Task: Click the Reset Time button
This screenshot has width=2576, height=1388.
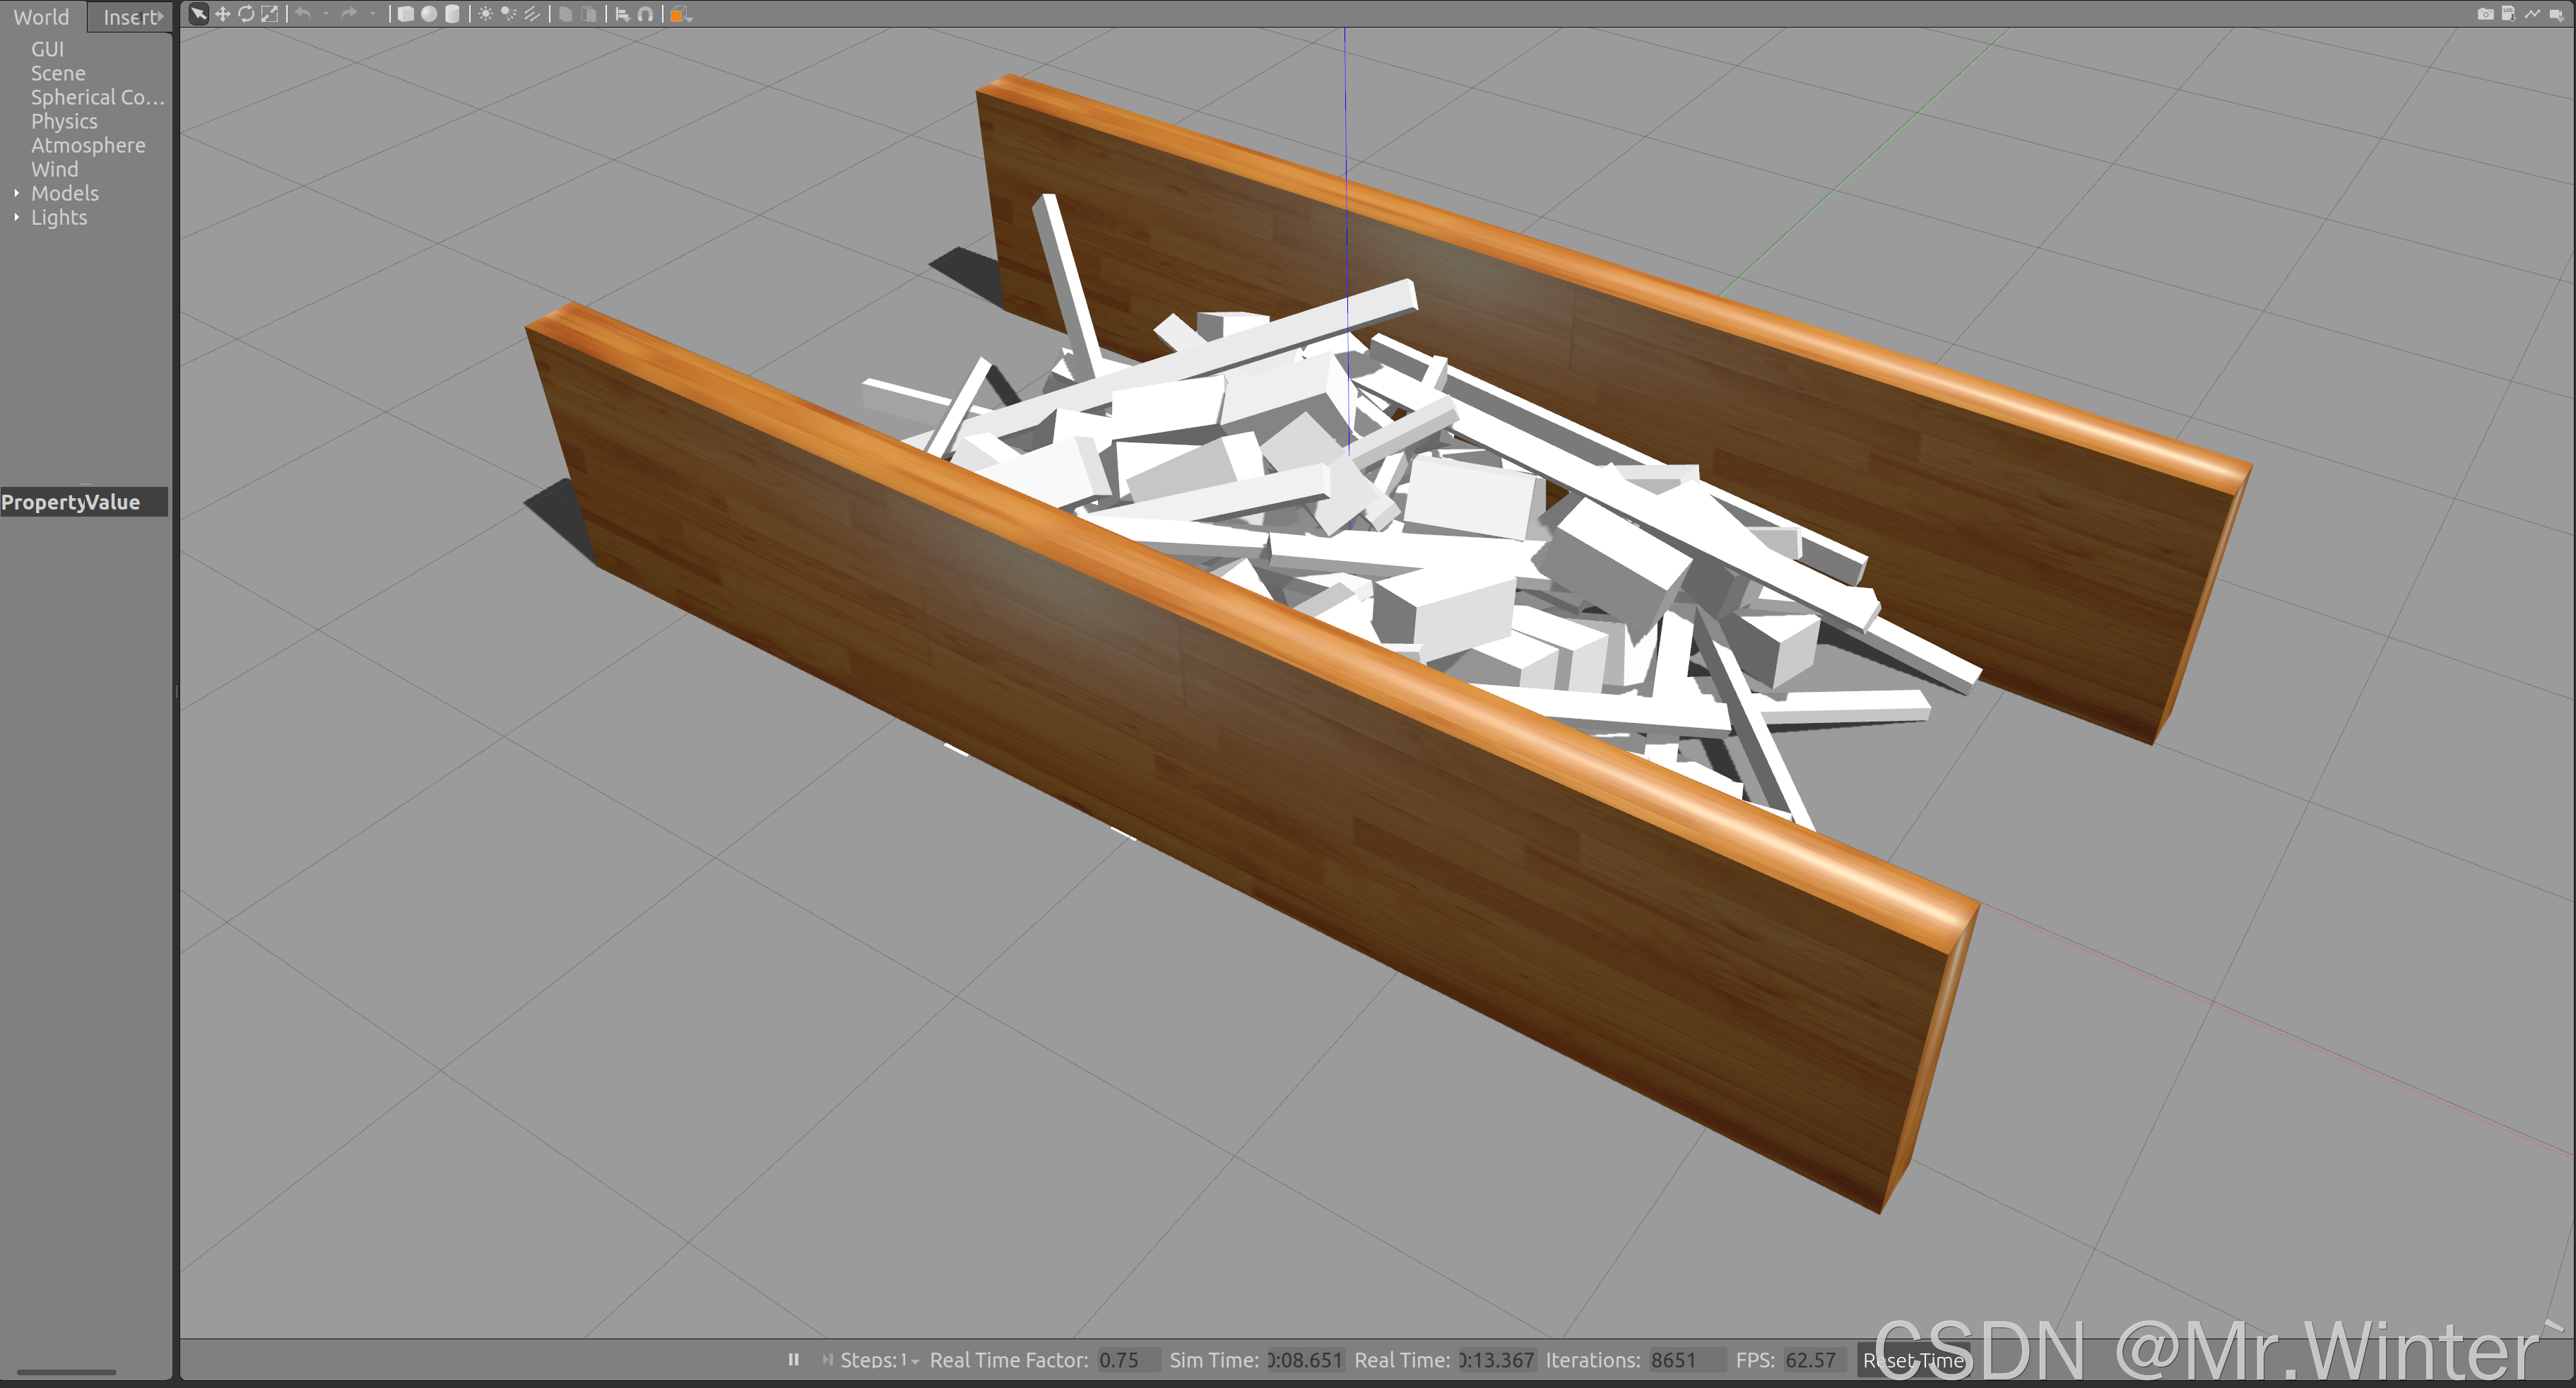Action: click(1913, 1360)
